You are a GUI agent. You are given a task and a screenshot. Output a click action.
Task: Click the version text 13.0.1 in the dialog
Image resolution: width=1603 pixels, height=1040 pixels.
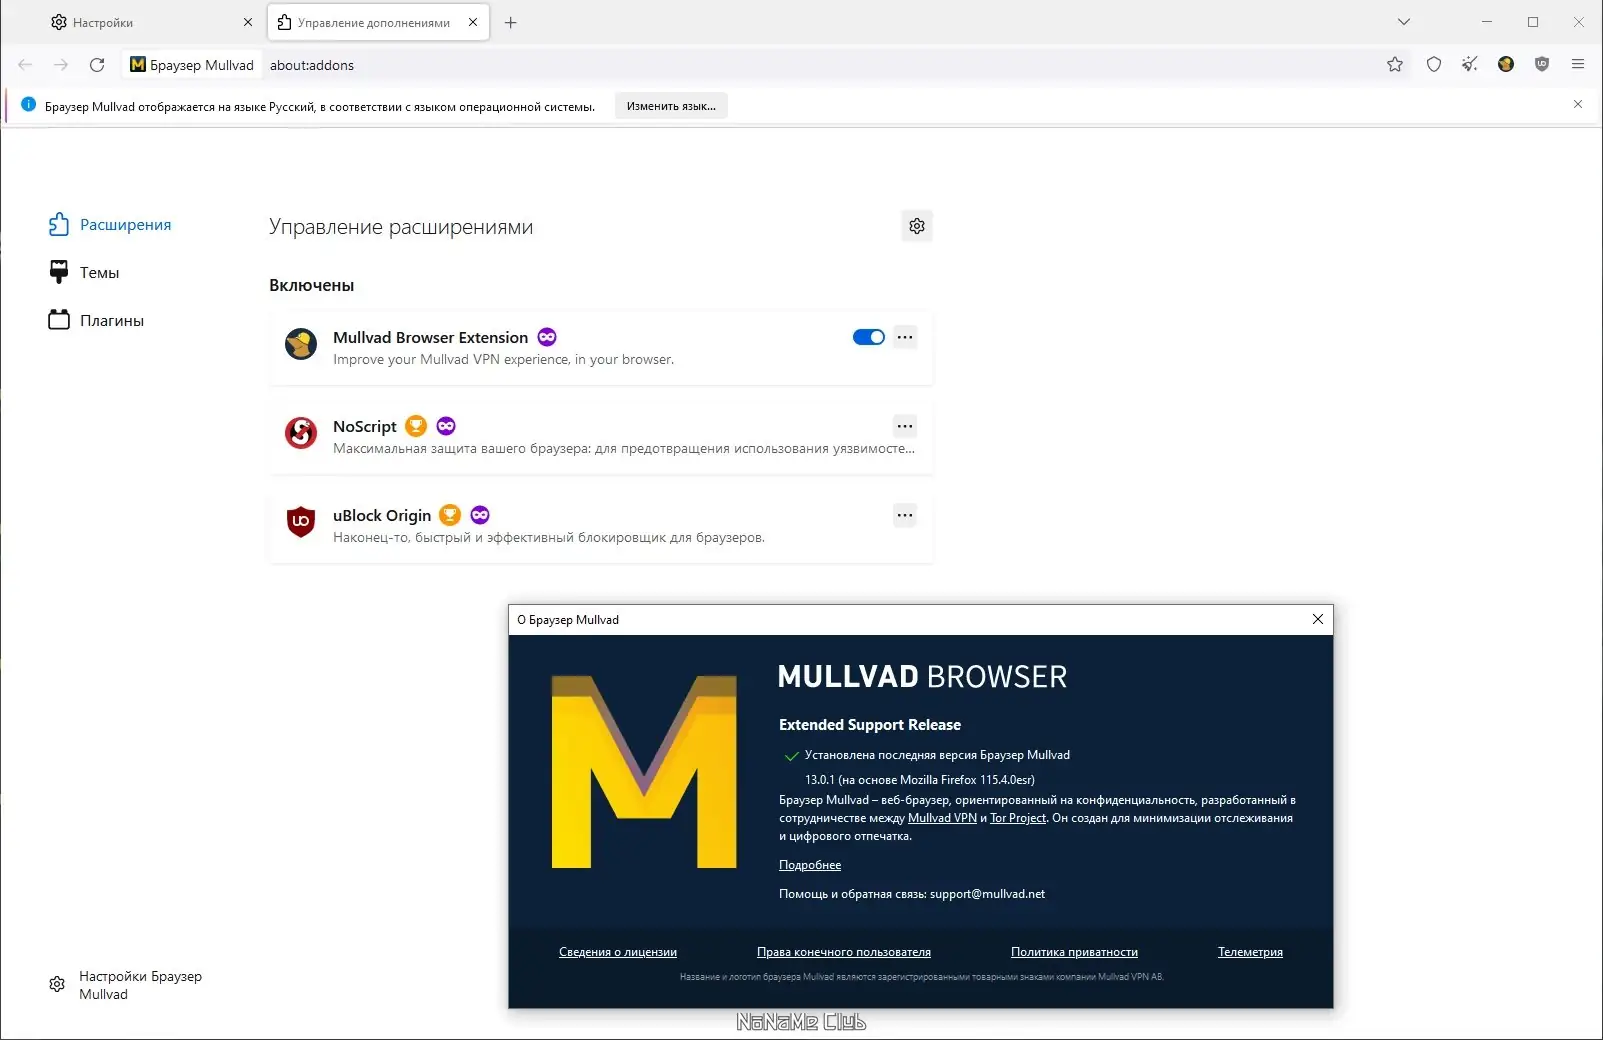tap(920, 780)
